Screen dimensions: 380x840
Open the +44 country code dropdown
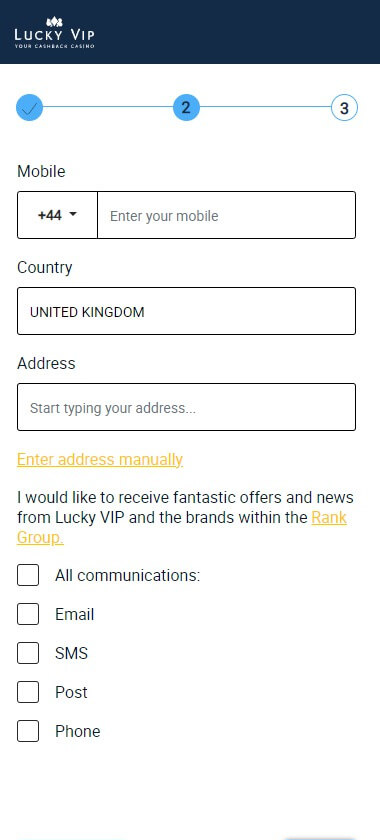coord(57,215)
